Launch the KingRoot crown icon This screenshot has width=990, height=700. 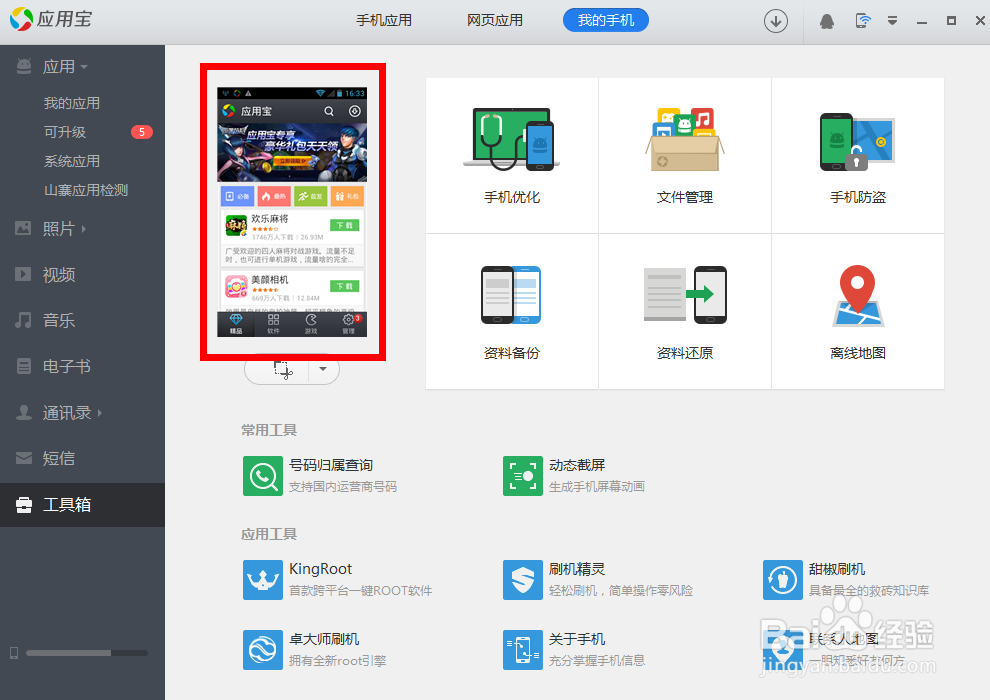click(263, 579)
